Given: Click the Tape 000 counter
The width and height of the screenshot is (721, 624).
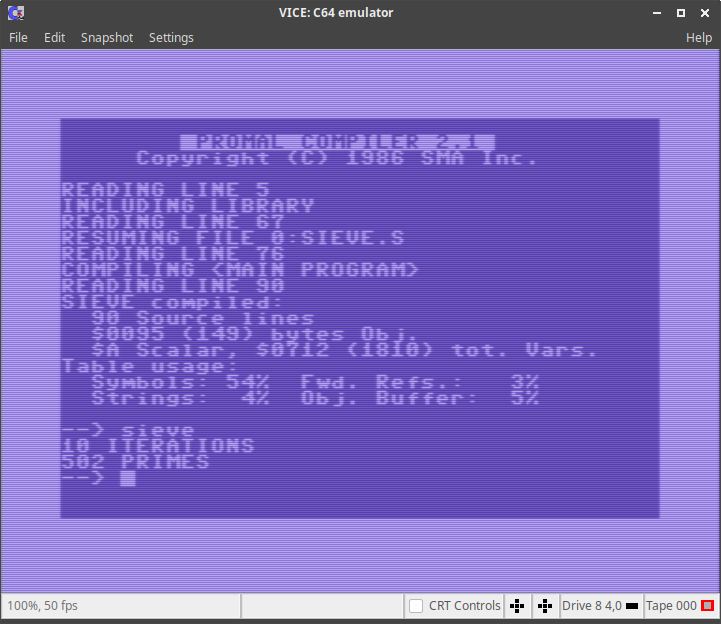Looking at the screenshot, I should point(671,606).
